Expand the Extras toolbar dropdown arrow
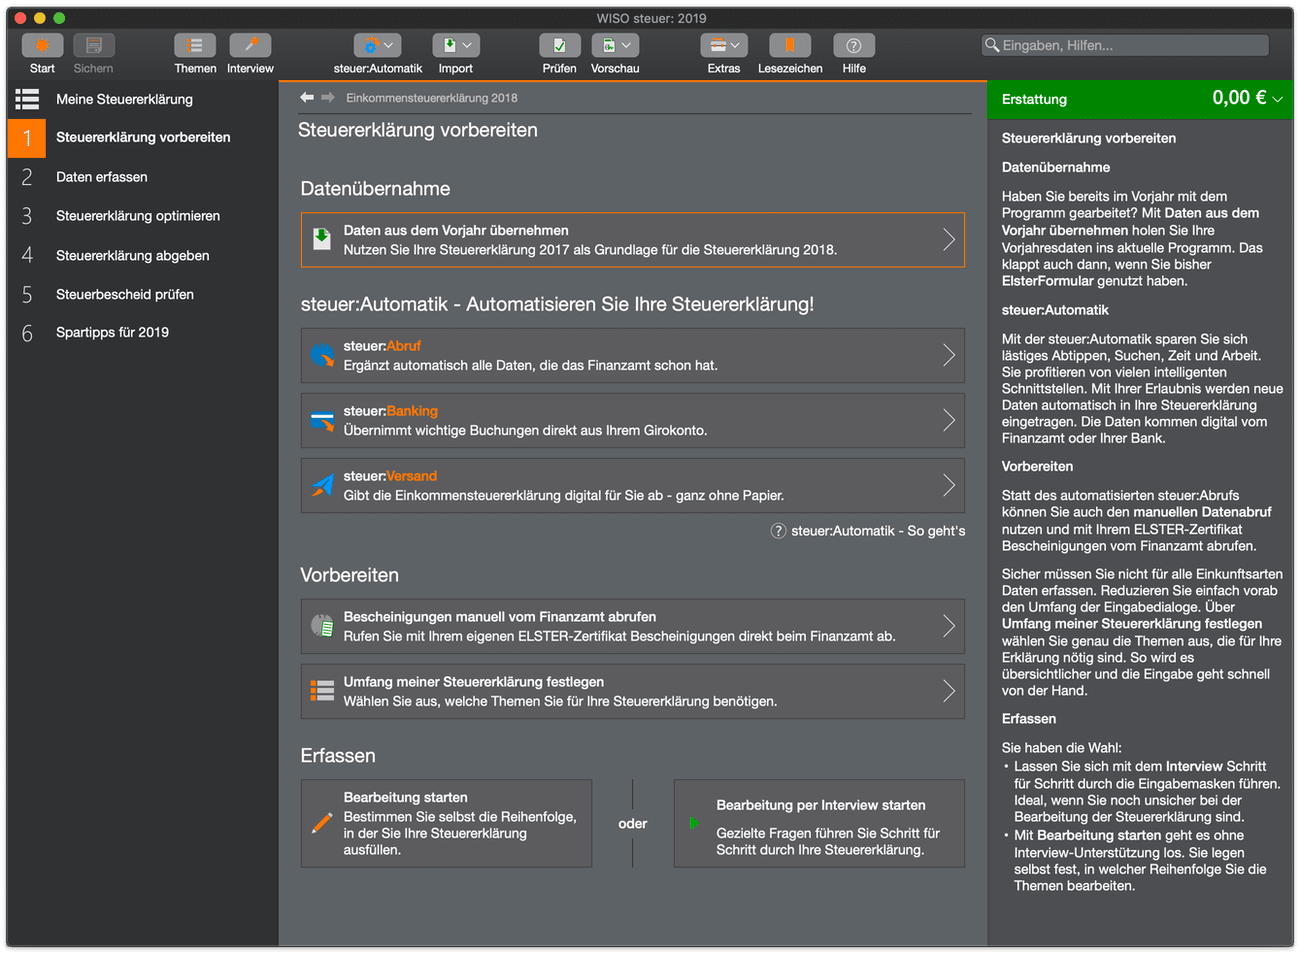The height and width of the screenshot is (953, 1300). point(735,45)
